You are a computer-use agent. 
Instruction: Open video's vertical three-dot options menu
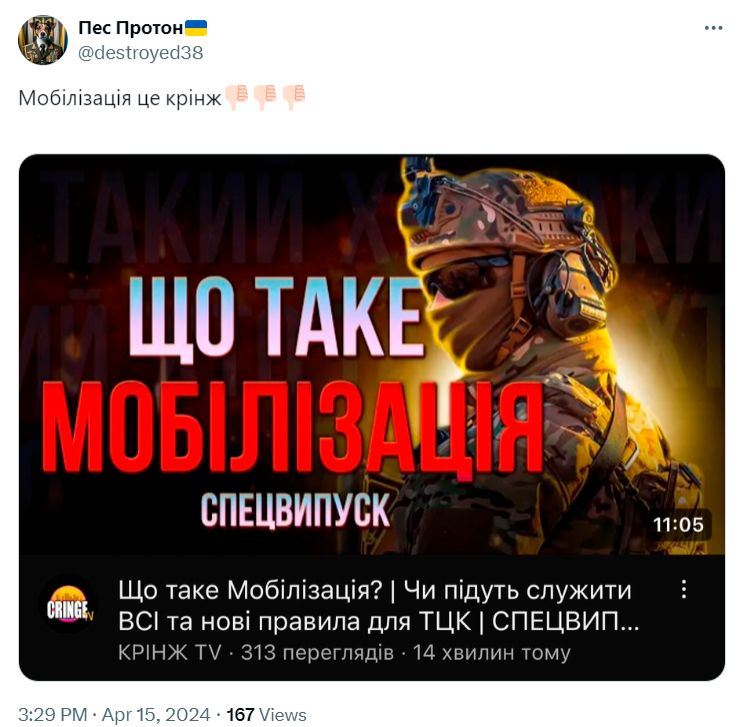[x=684, y=589]
